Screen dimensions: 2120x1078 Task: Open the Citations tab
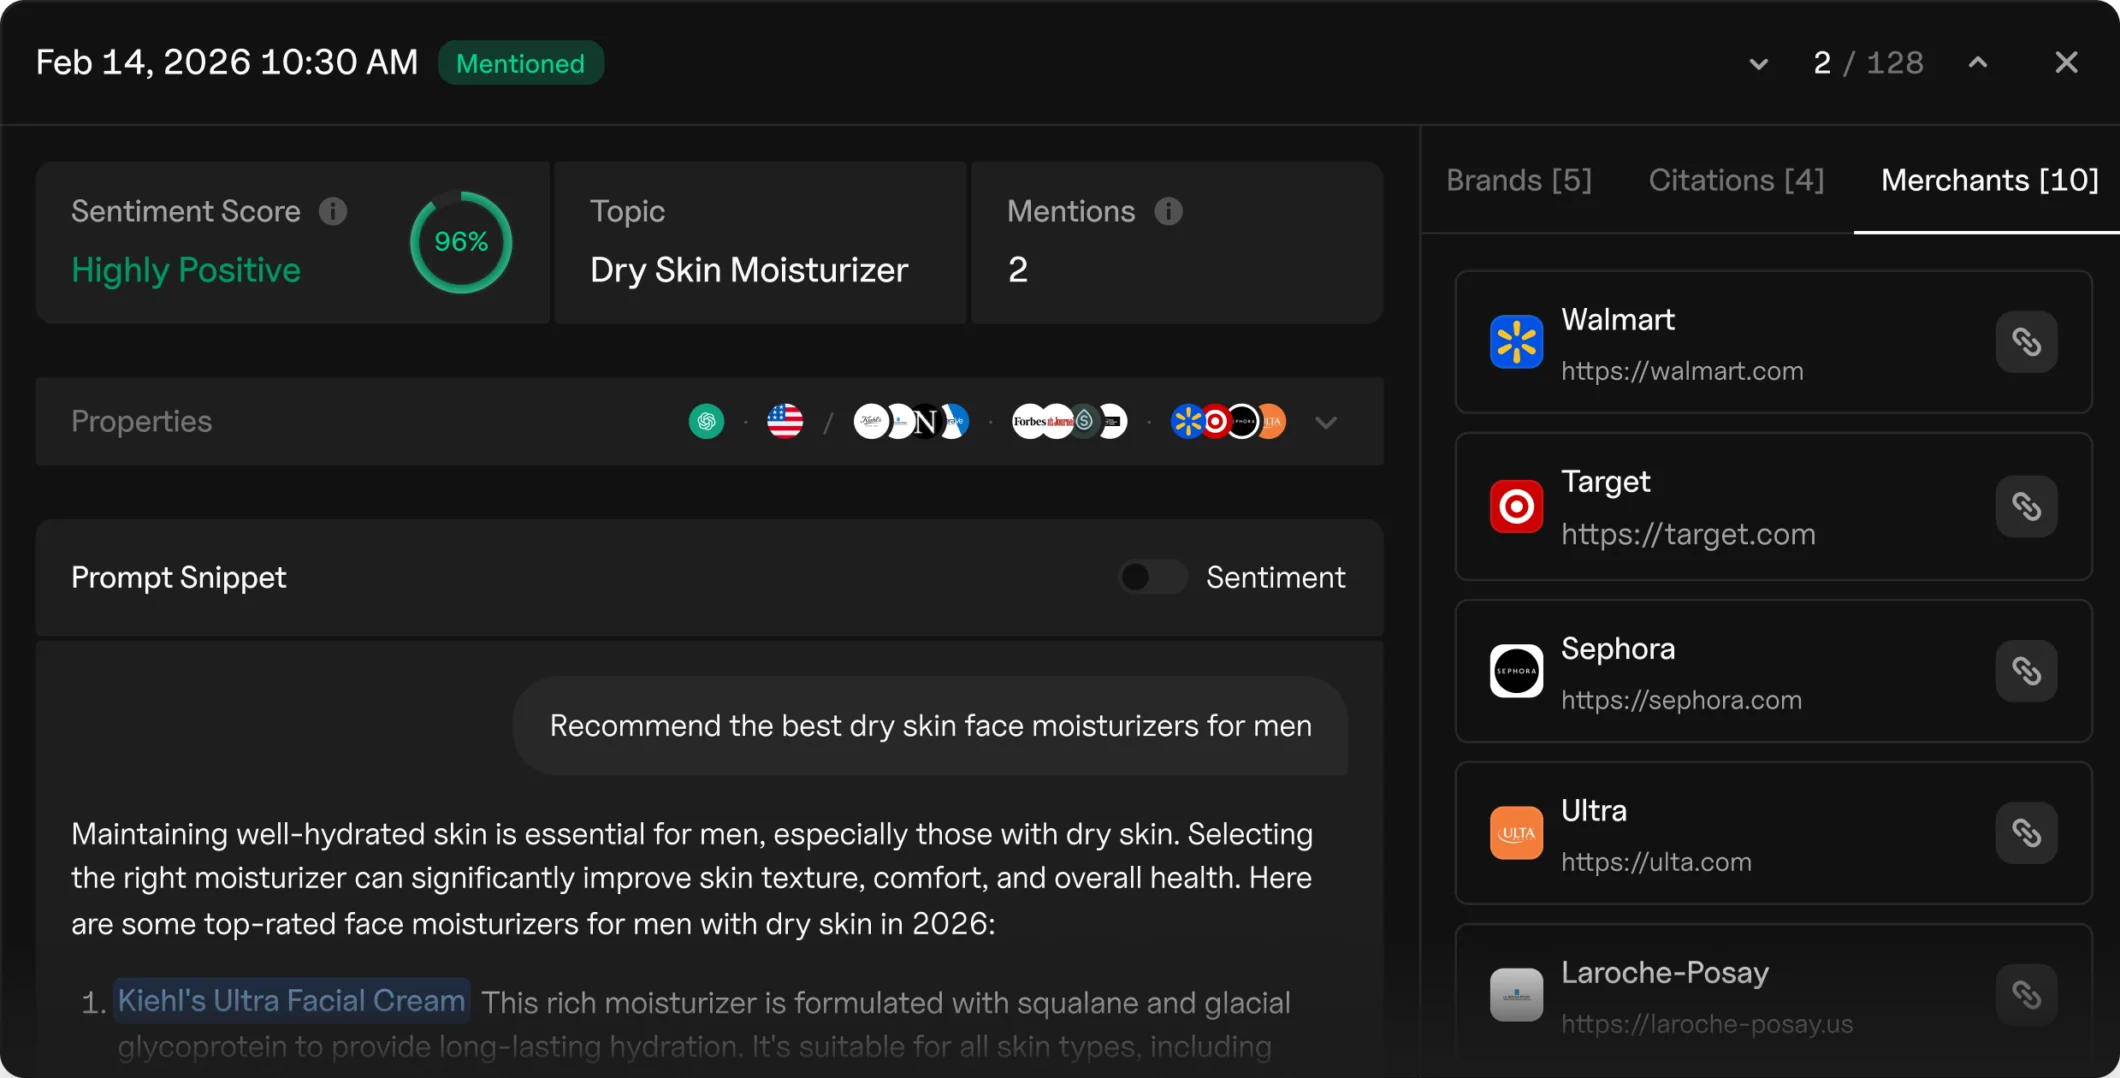pos(1736,180)
